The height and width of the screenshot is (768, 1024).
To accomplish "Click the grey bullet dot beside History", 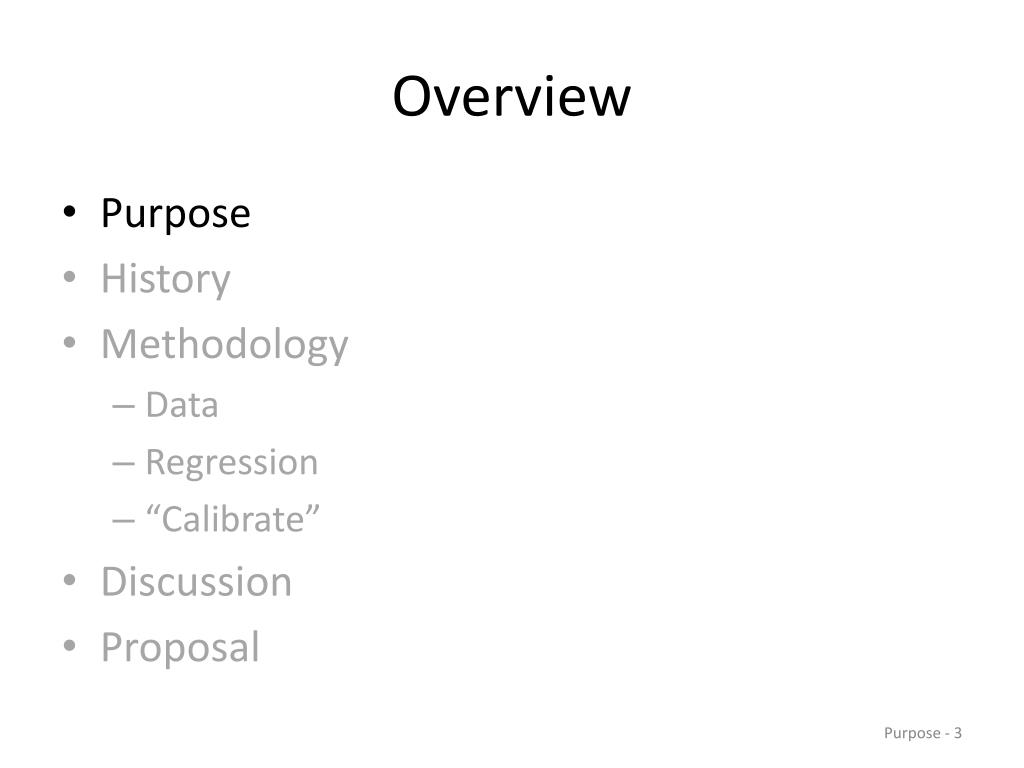I will point(70,277).
